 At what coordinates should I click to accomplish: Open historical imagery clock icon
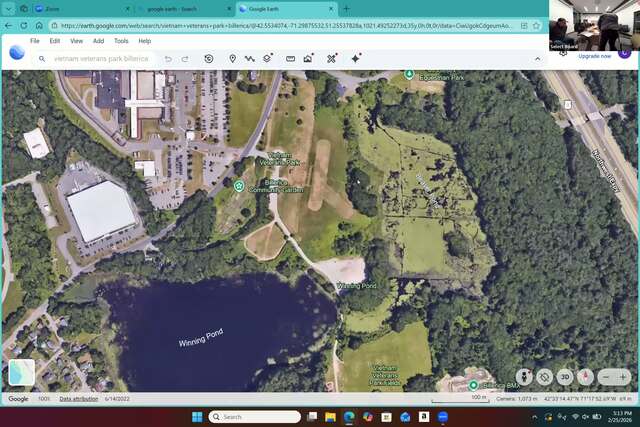point(208,59)
